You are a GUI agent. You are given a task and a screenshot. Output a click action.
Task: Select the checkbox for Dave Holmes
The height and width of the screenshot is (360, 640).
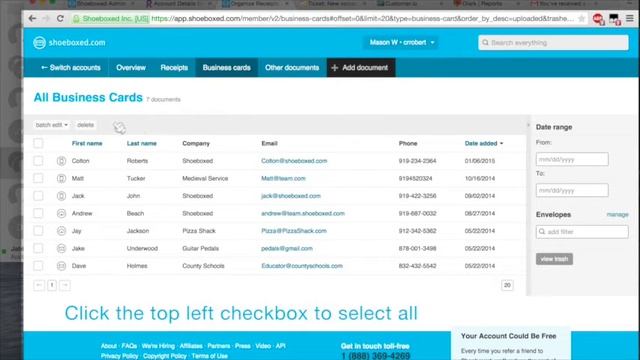[x=38, y=266]
